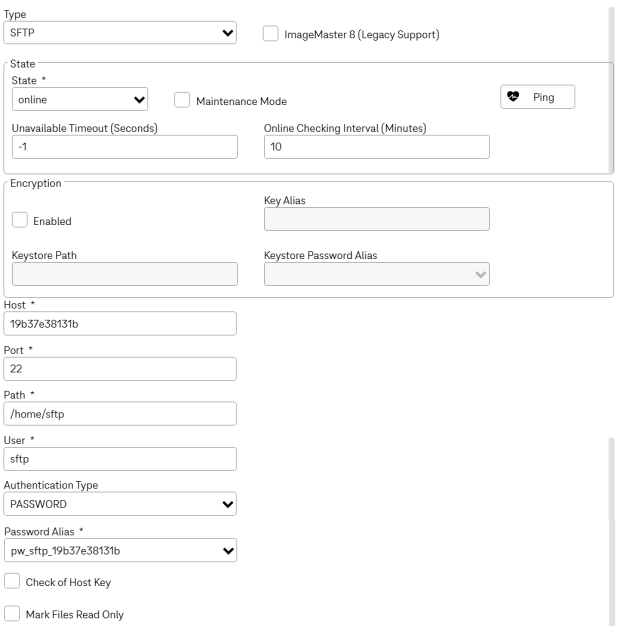Open the Type dropdown showing SFTP
617x626 pixels.
(x=120, y=33)
